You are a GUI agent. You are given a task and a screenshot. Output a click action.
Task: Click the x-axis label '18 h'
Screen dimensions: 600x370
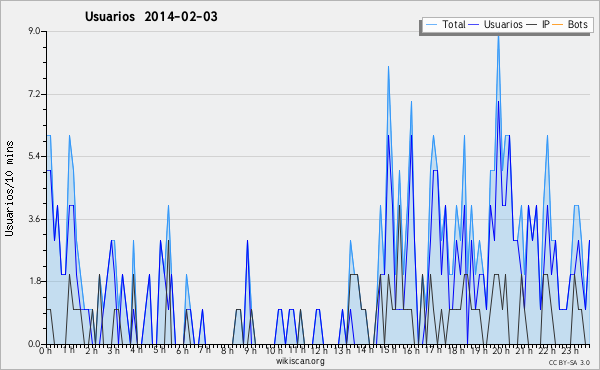[x=456, y=350]
